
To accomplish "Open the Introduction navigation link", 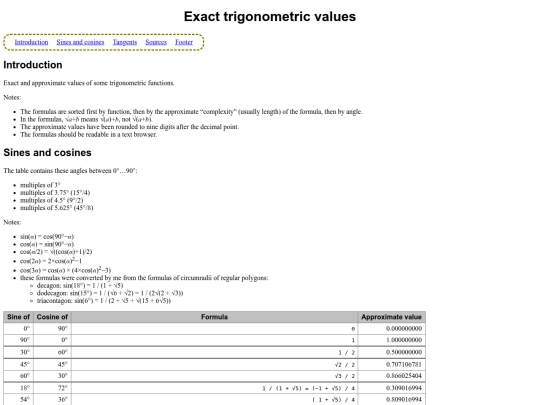I will (31, 42).
